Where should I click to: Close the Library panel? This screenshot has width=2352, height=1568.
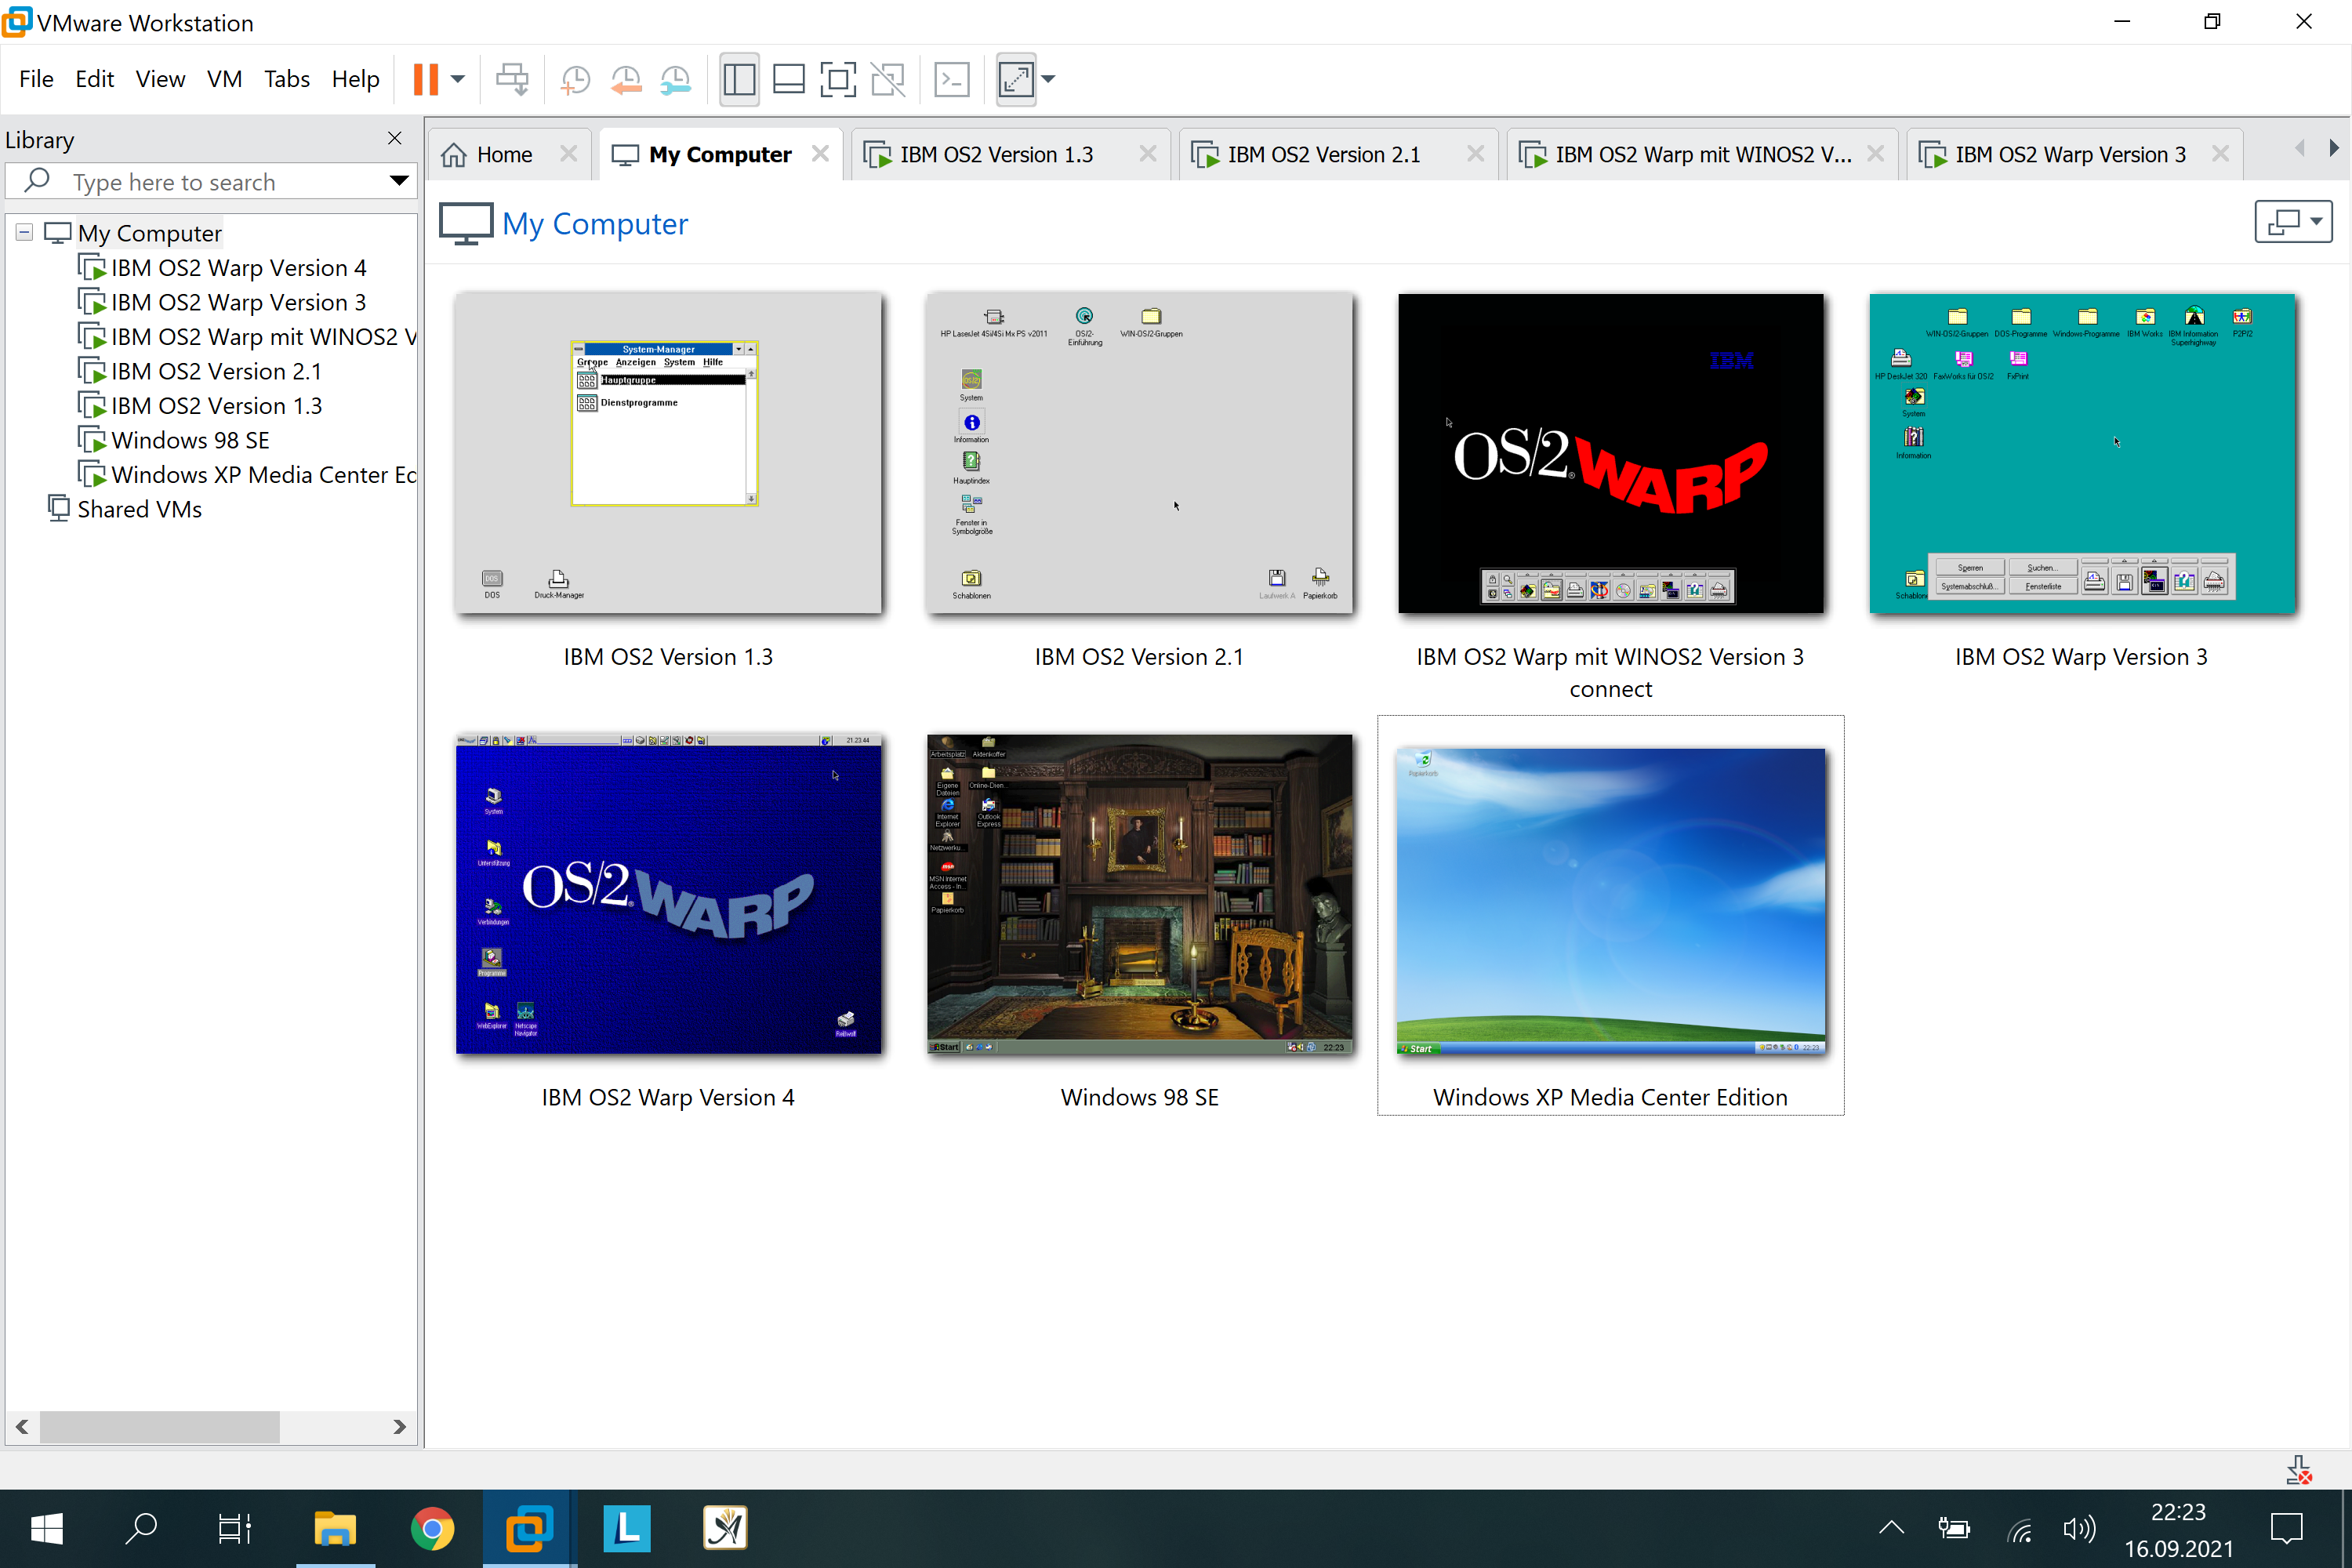click(x=394, y=139)
